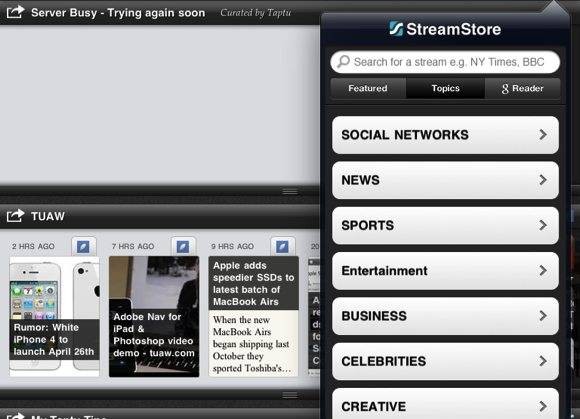Grab resize handle below Server Busy stream
Screen dimensions: 580x419
290,191
